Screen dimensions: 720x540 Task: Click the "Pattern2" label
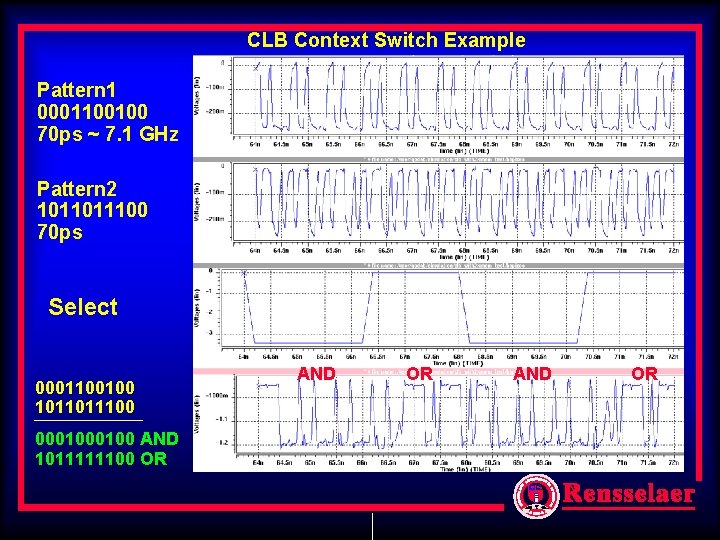(77, 189)
